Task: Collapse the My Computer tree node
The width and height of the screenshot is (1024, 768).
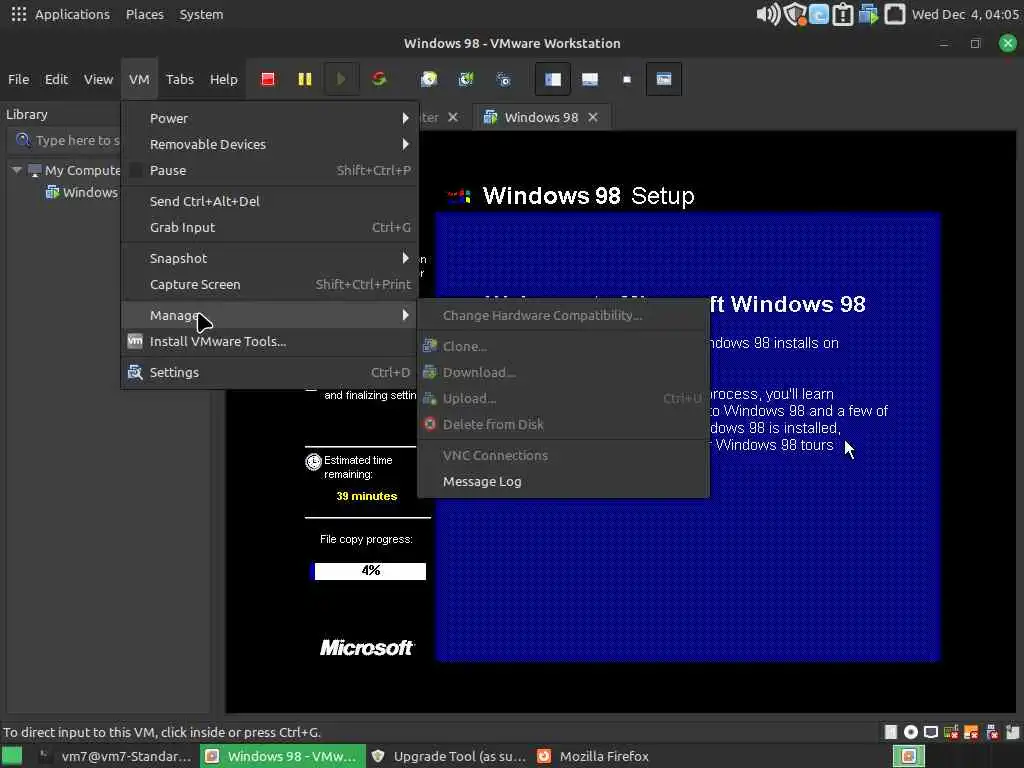Action: click(17, 170)
